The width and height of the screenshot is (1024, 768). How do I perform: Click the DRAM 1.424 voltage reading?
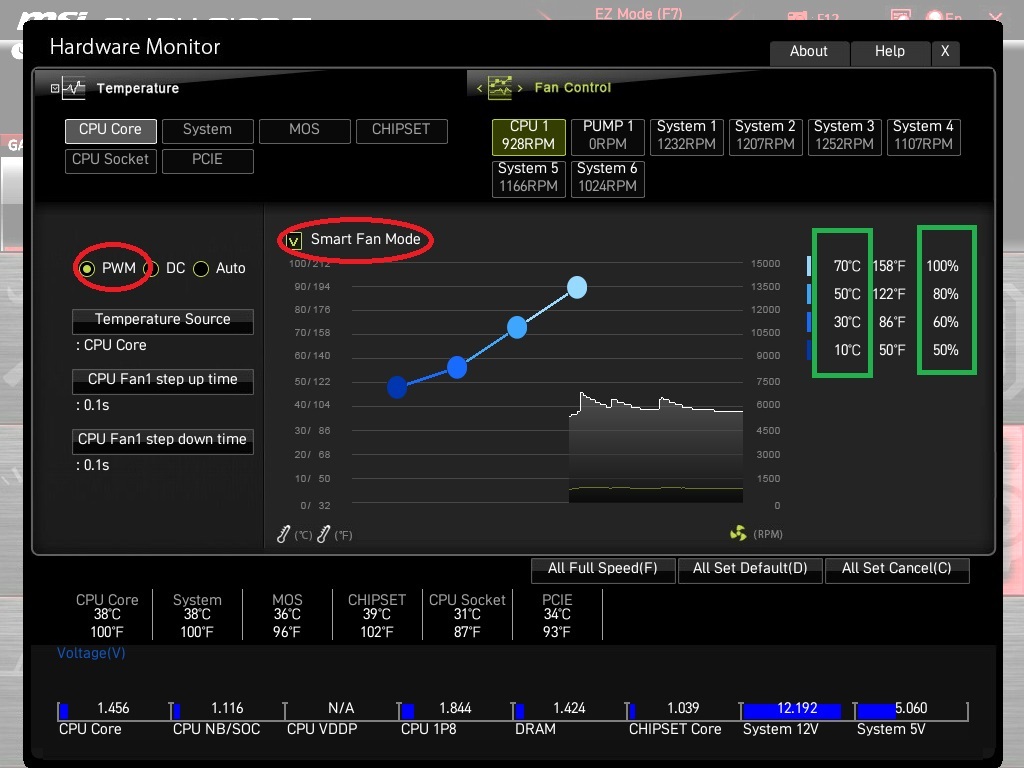click(x=569, y=709)
